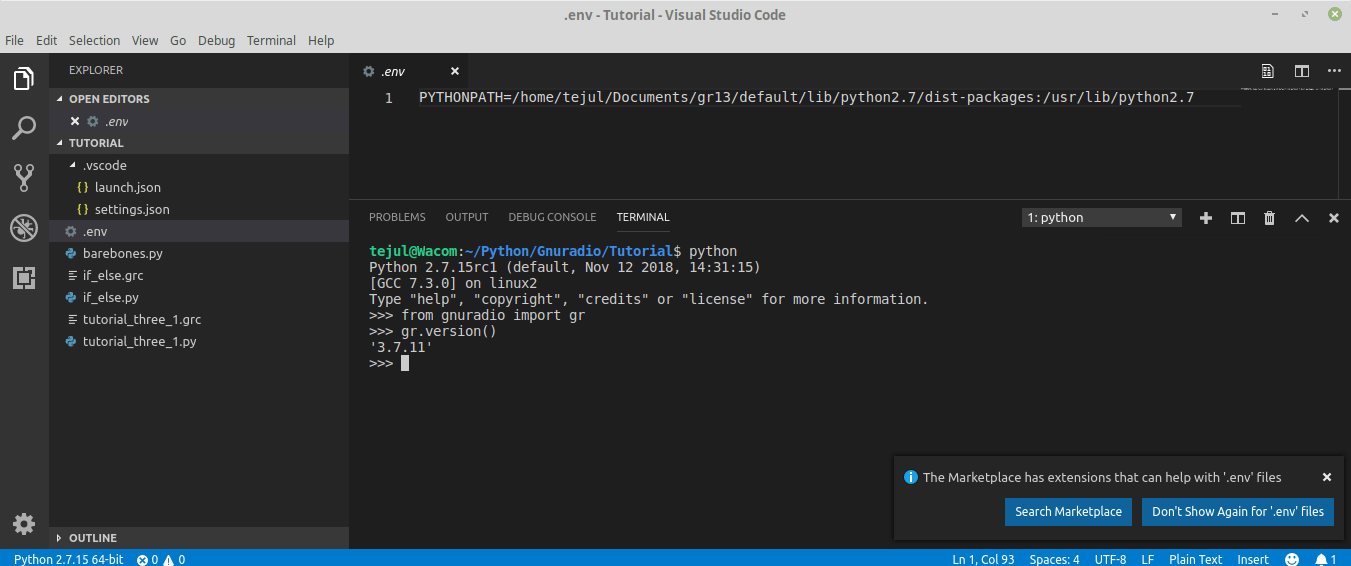
Task: Open notifications bell in status bar
Action: 1326,559
